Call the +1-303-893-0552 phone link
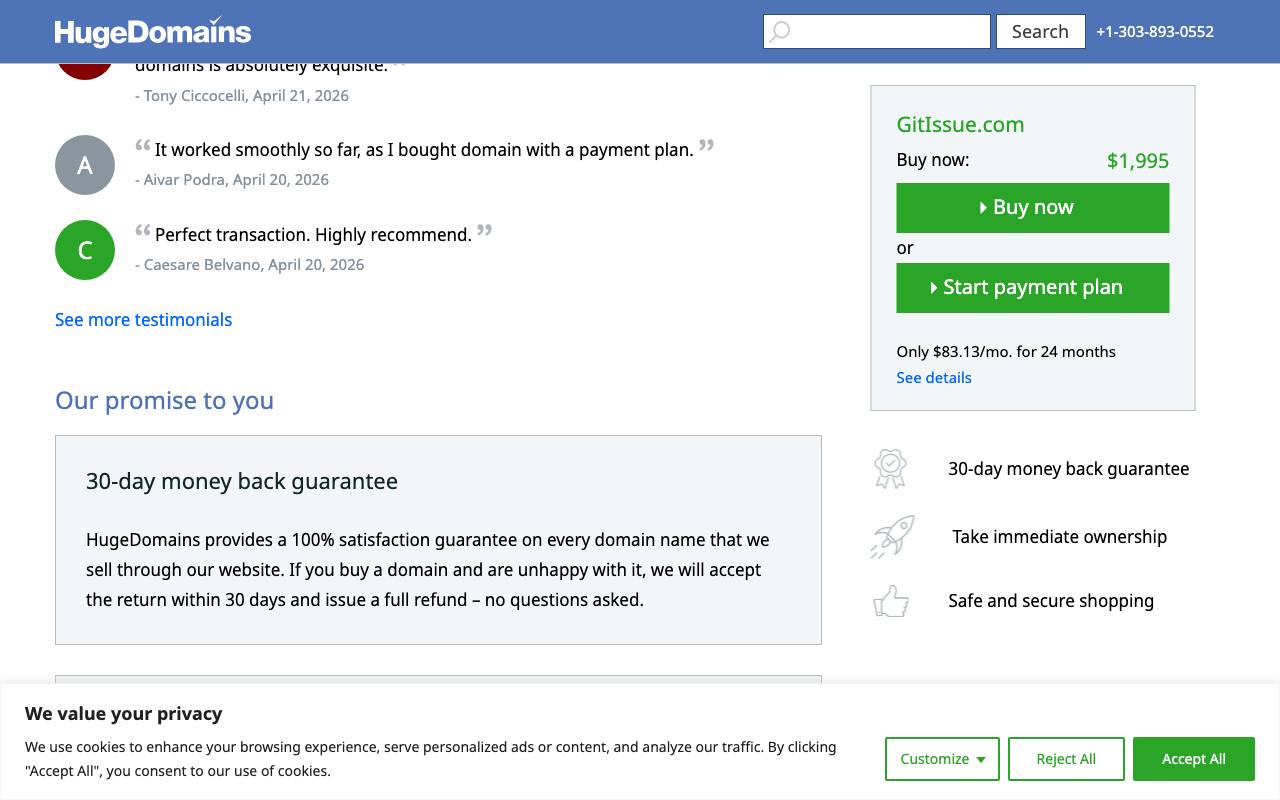 pyautogui.click(x=1155, y=31)
